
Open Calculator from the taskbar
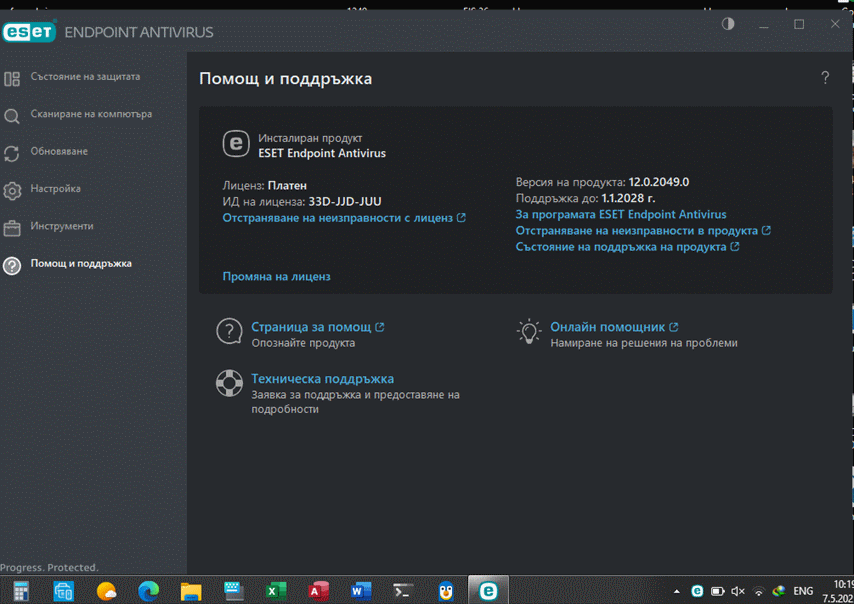(21, 591)
